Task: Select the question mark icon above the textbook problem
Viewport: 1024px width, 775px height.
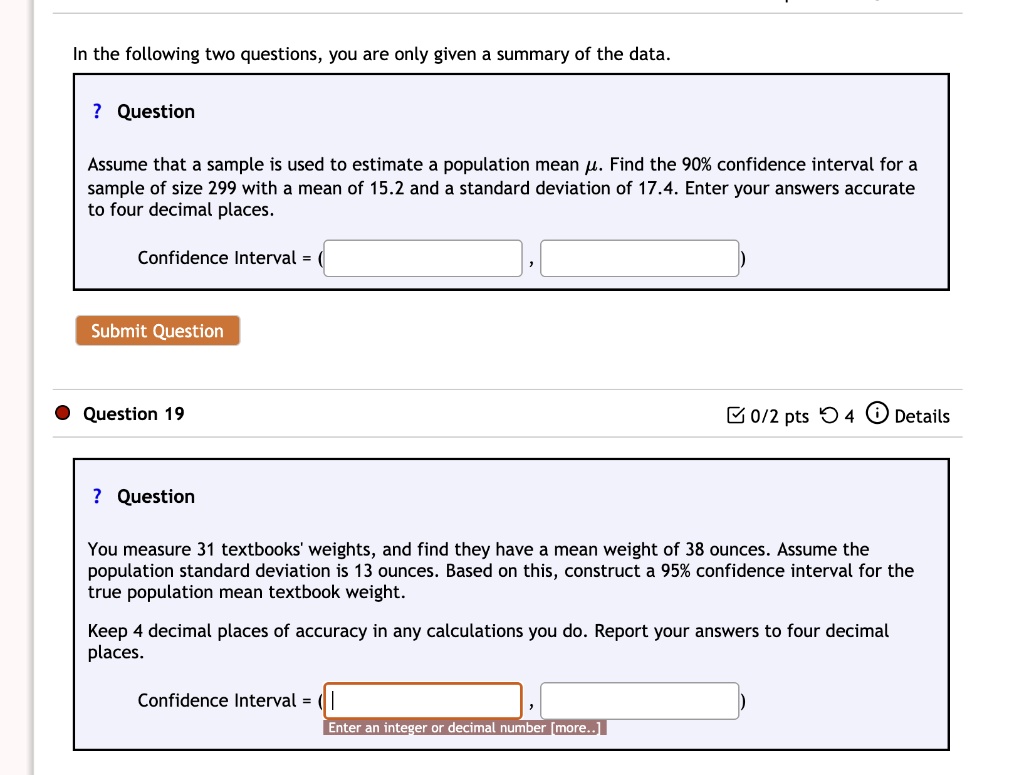Action: point(97,496)
